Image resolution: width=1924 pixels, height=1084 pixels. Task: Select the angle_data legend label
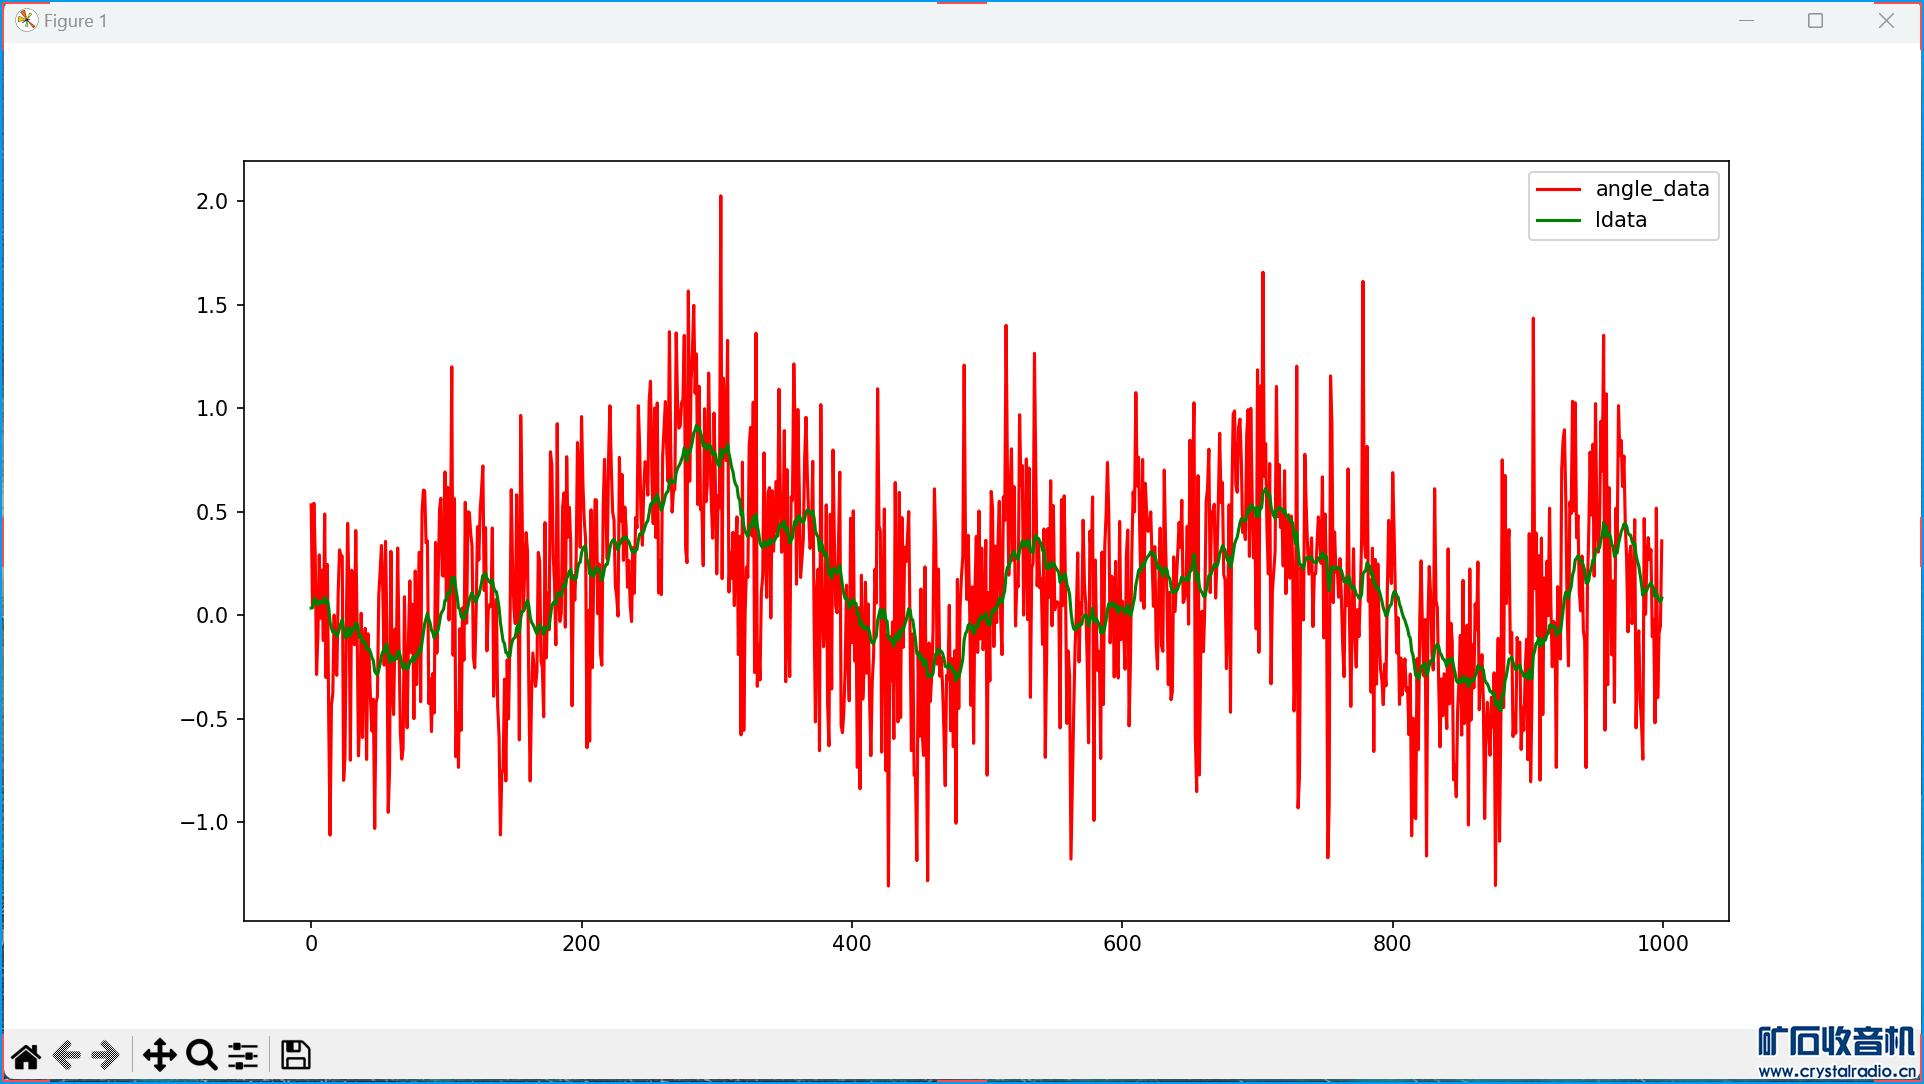click(x=1652, y=189)
